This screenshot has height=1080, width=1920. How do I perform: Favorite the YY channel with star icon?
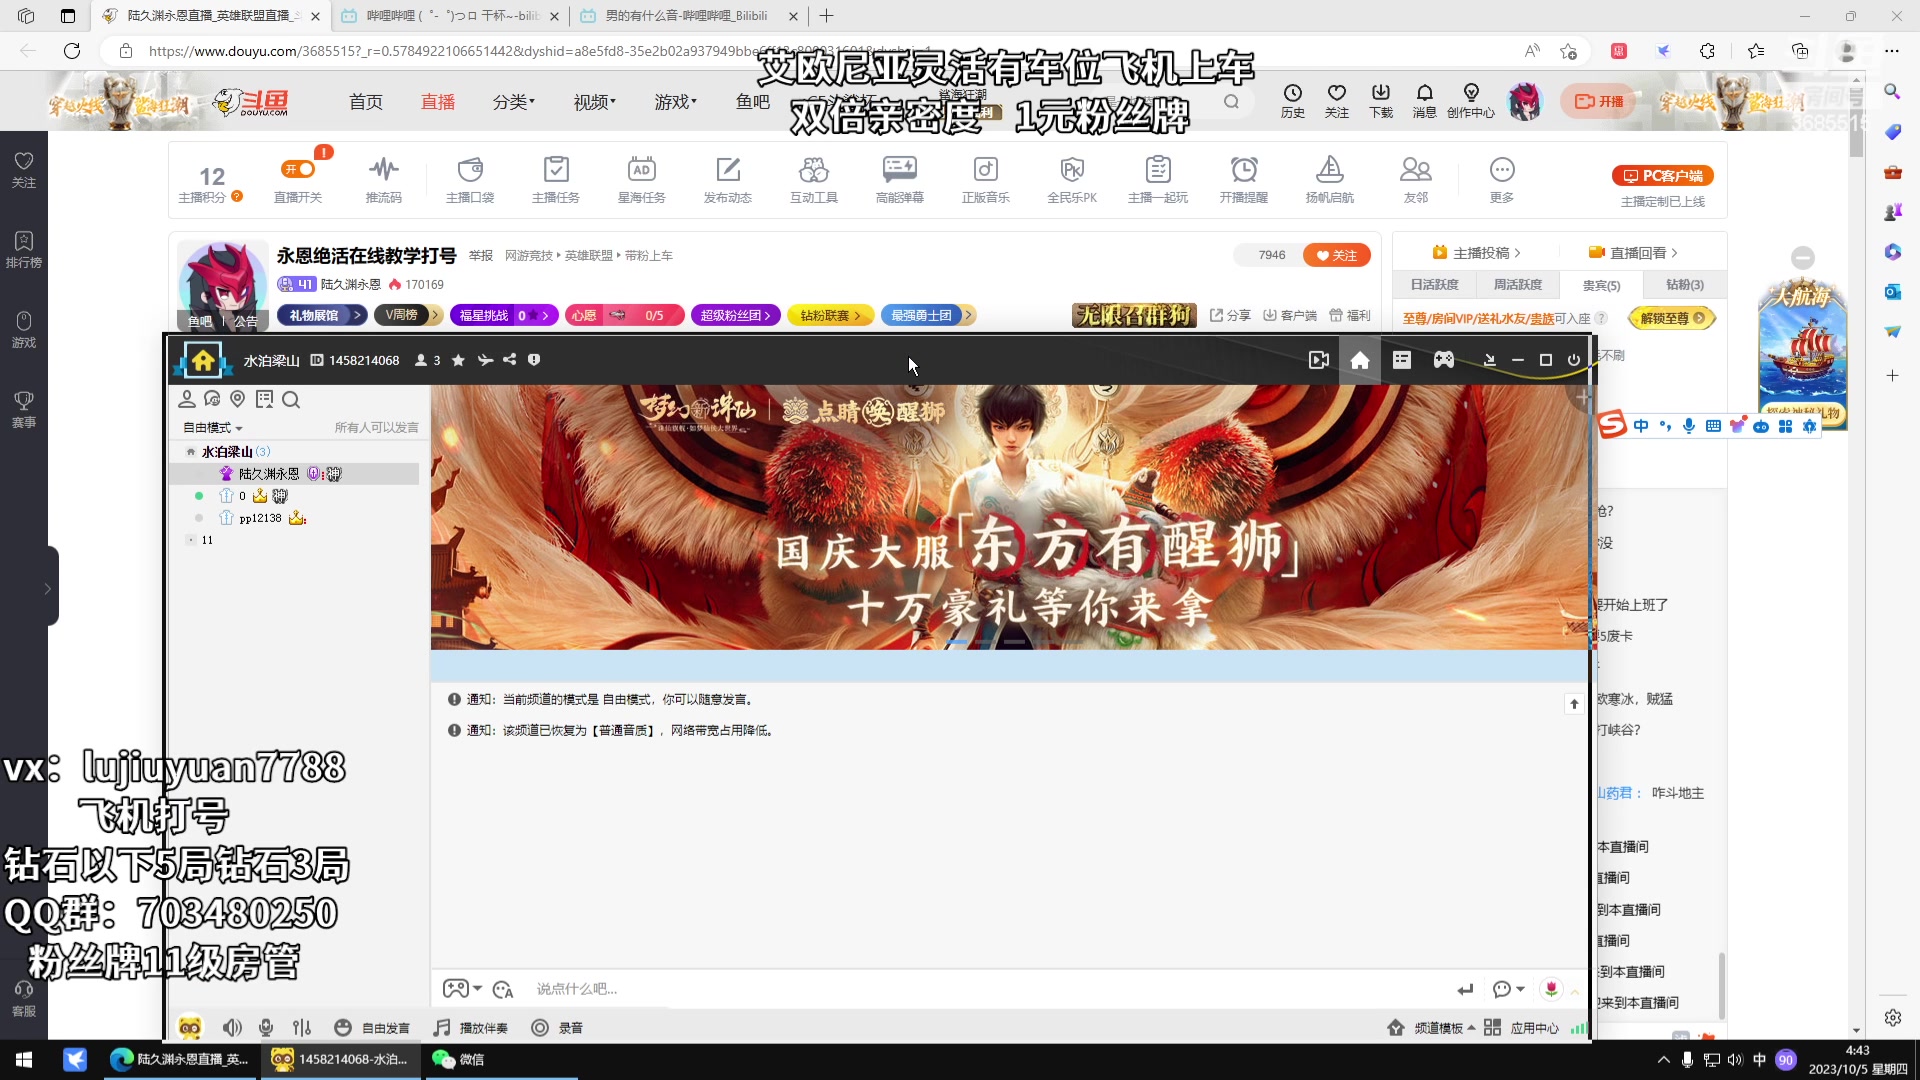coord(458,360)
